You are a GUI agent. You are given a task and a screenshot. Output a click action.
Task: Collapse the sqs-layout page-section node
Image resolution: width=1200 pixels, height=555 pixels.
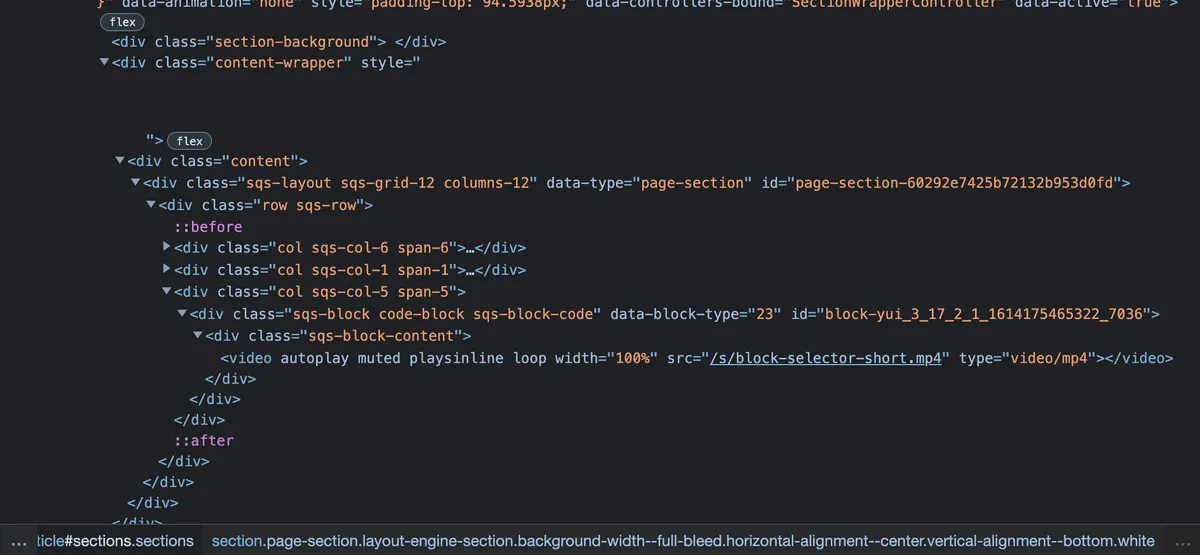136,183
